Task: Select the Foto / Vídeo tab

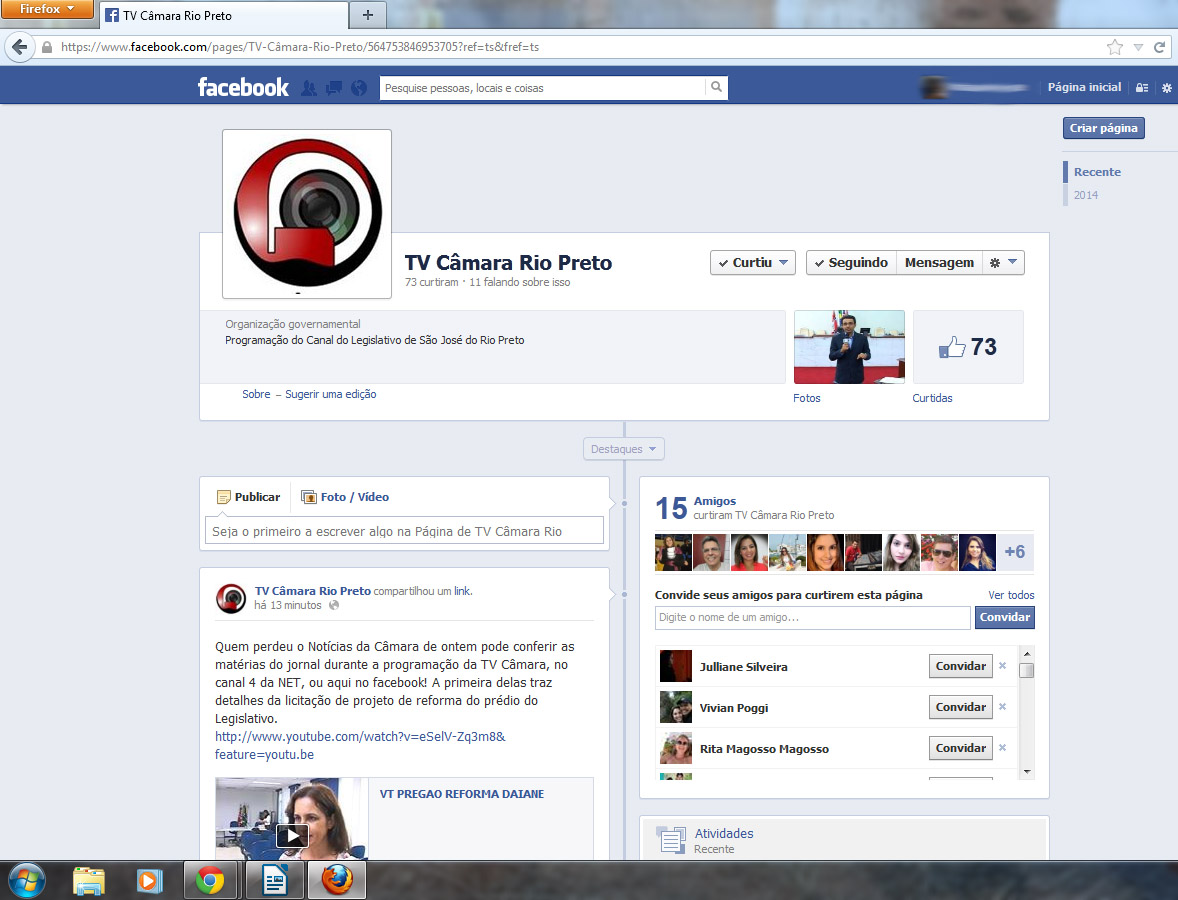Action: pos(345,497)
